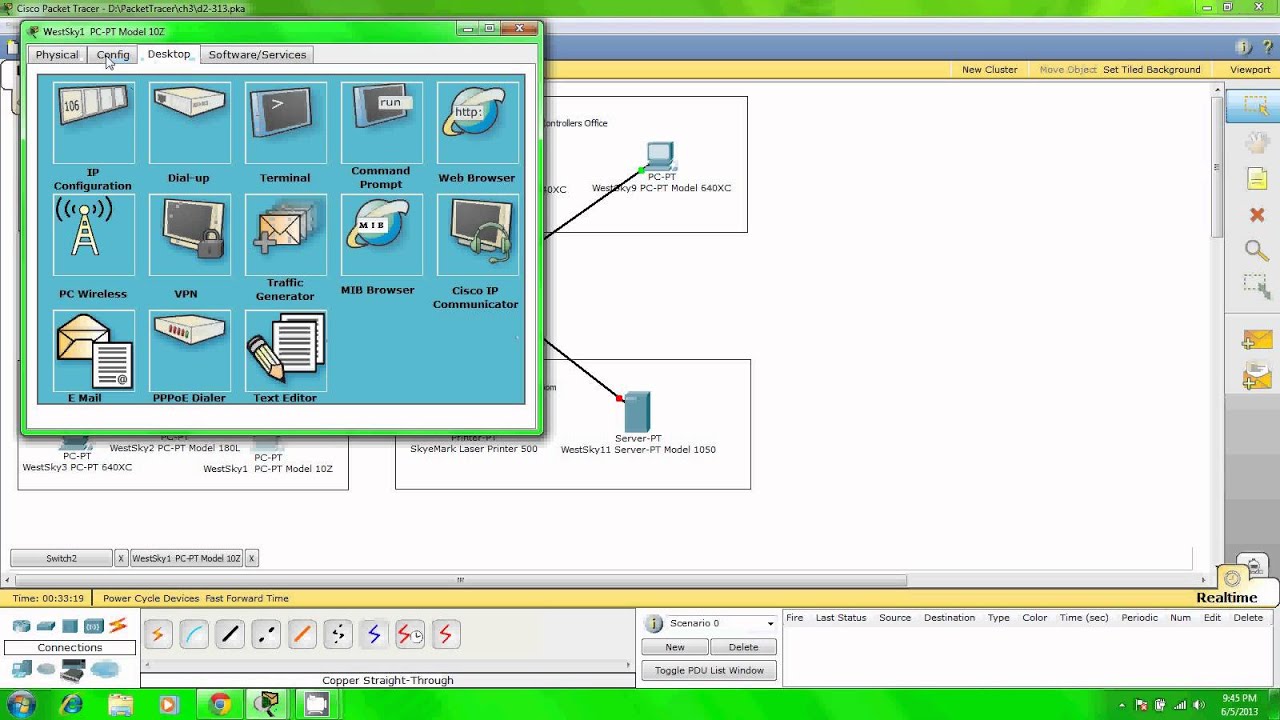Open PC Wireless settings

pos(93,235)
